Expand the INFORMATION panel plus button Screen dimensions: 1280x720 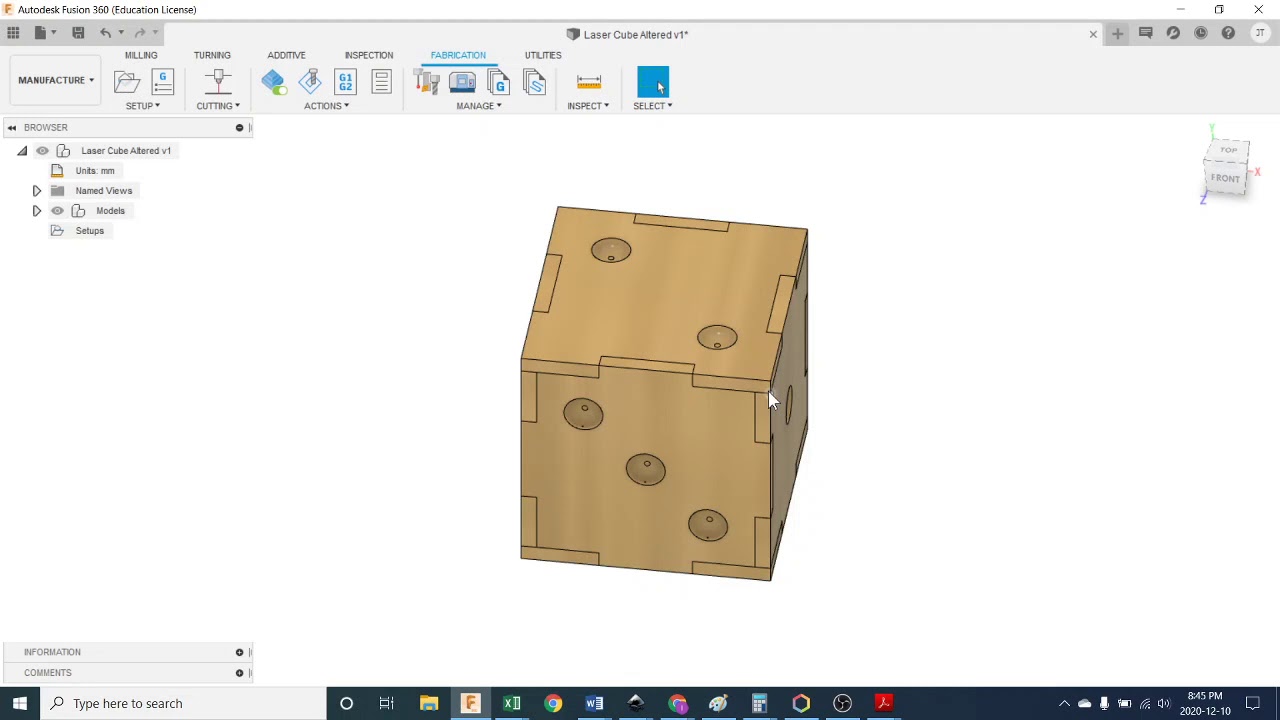tap(239, 652)
